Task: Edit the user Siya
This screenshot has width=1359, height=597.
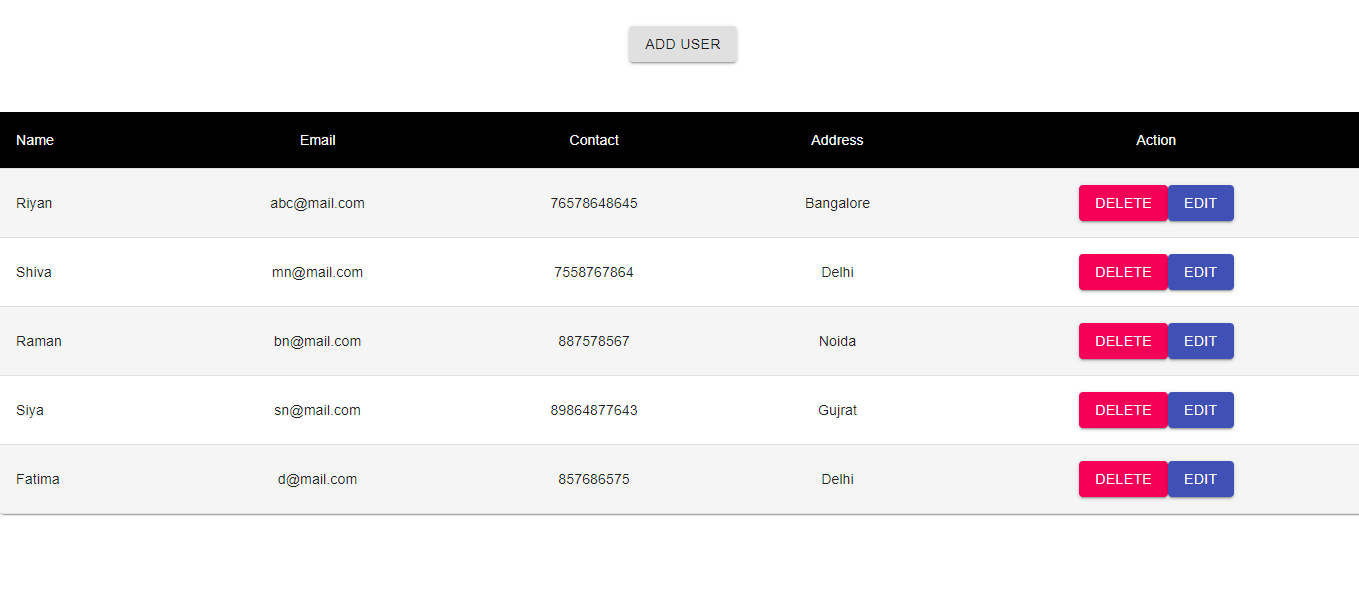Action: click(x=1200, y=410)
